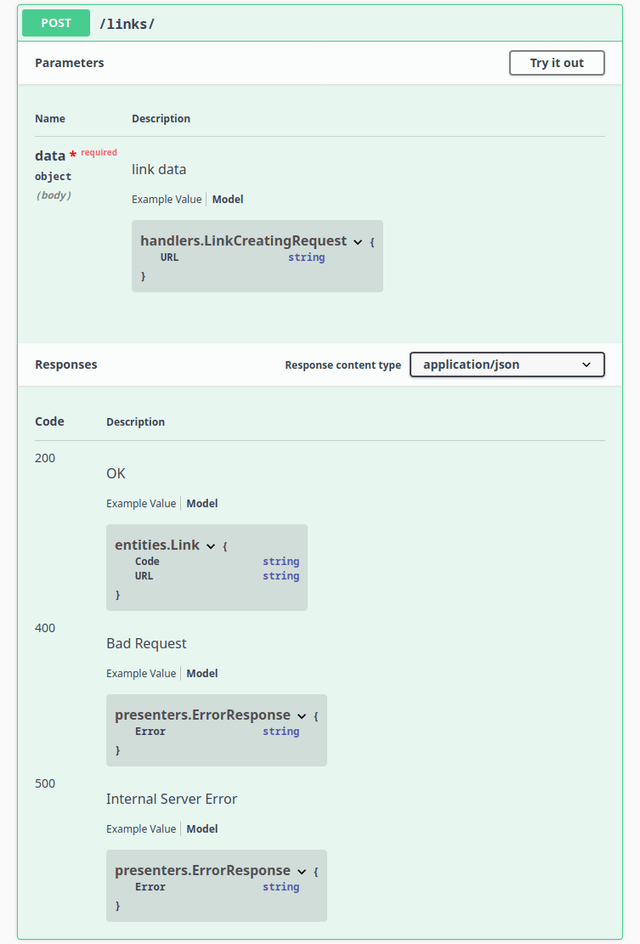Collapse the entities.Link model chevron

point(211,546)
